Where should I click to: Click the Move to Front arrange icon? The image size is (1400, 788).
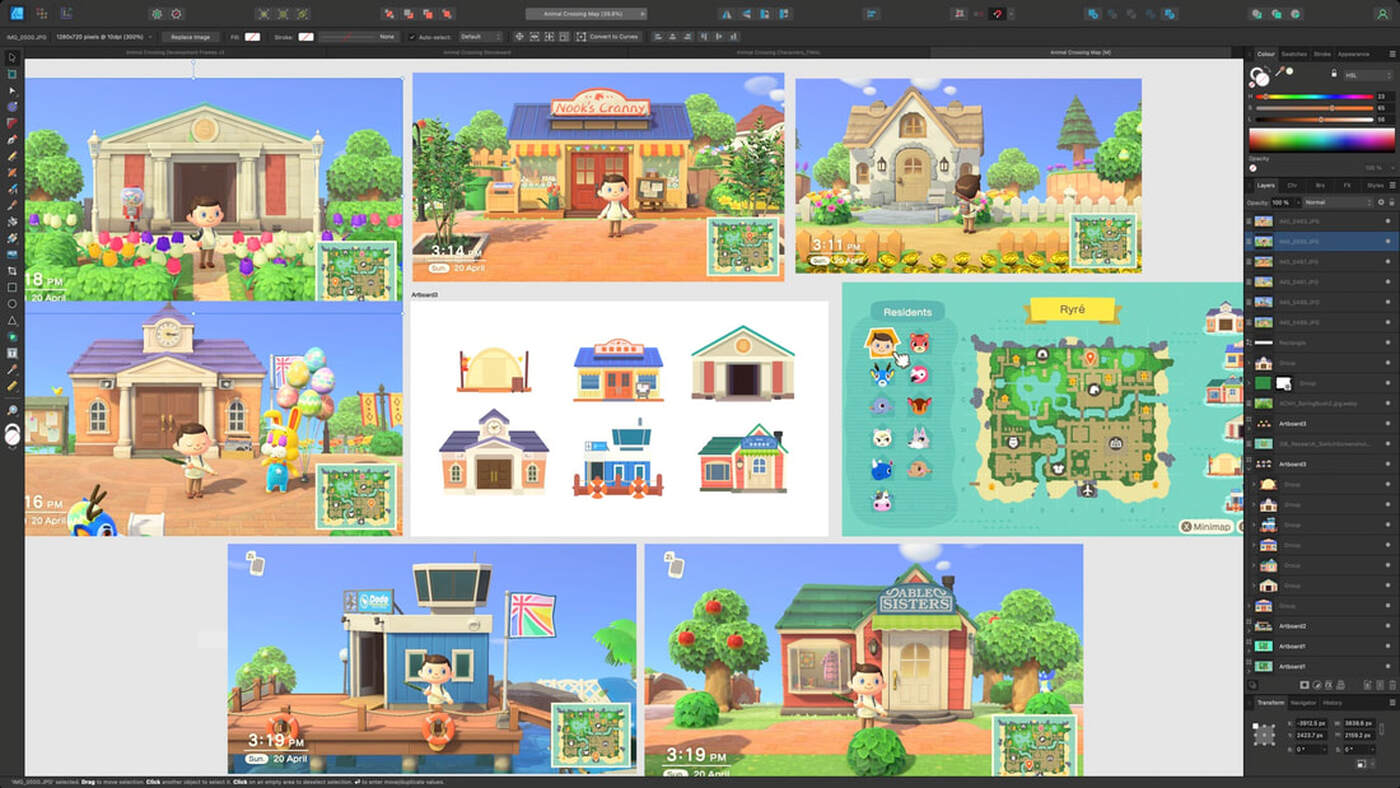pyautogui.click(x=447, y=14)
